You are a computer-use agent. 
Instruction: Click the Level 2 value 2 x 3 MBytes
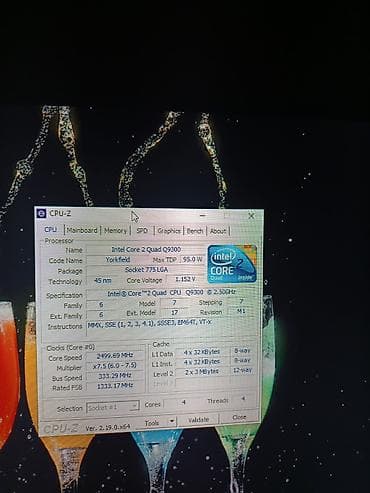pyautogui.click(x=202, y=371)
